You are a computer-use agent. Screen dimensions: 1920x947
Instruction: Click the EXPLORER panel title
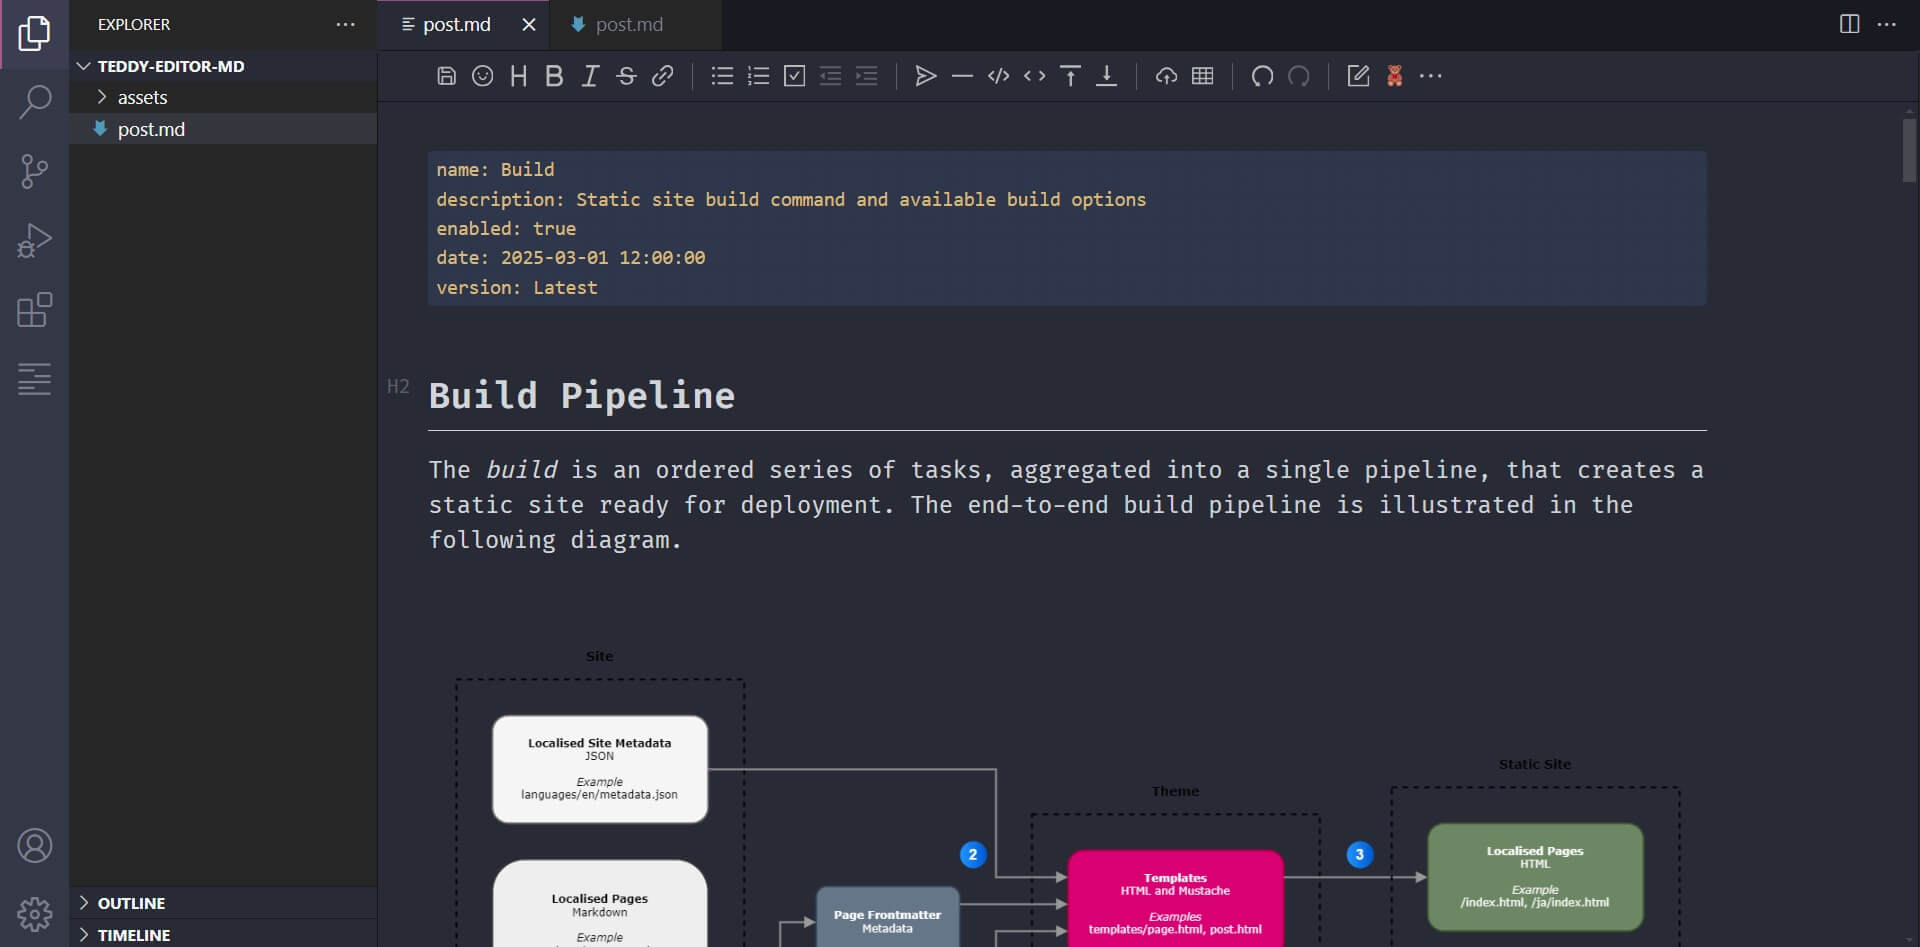pyautogui.click(x=134, y=25)
